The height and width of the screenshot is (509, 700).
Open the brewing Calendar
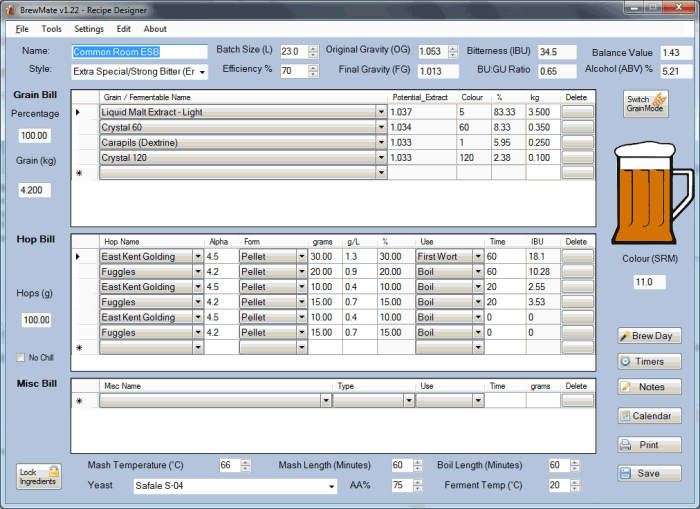tap(649, 416)
